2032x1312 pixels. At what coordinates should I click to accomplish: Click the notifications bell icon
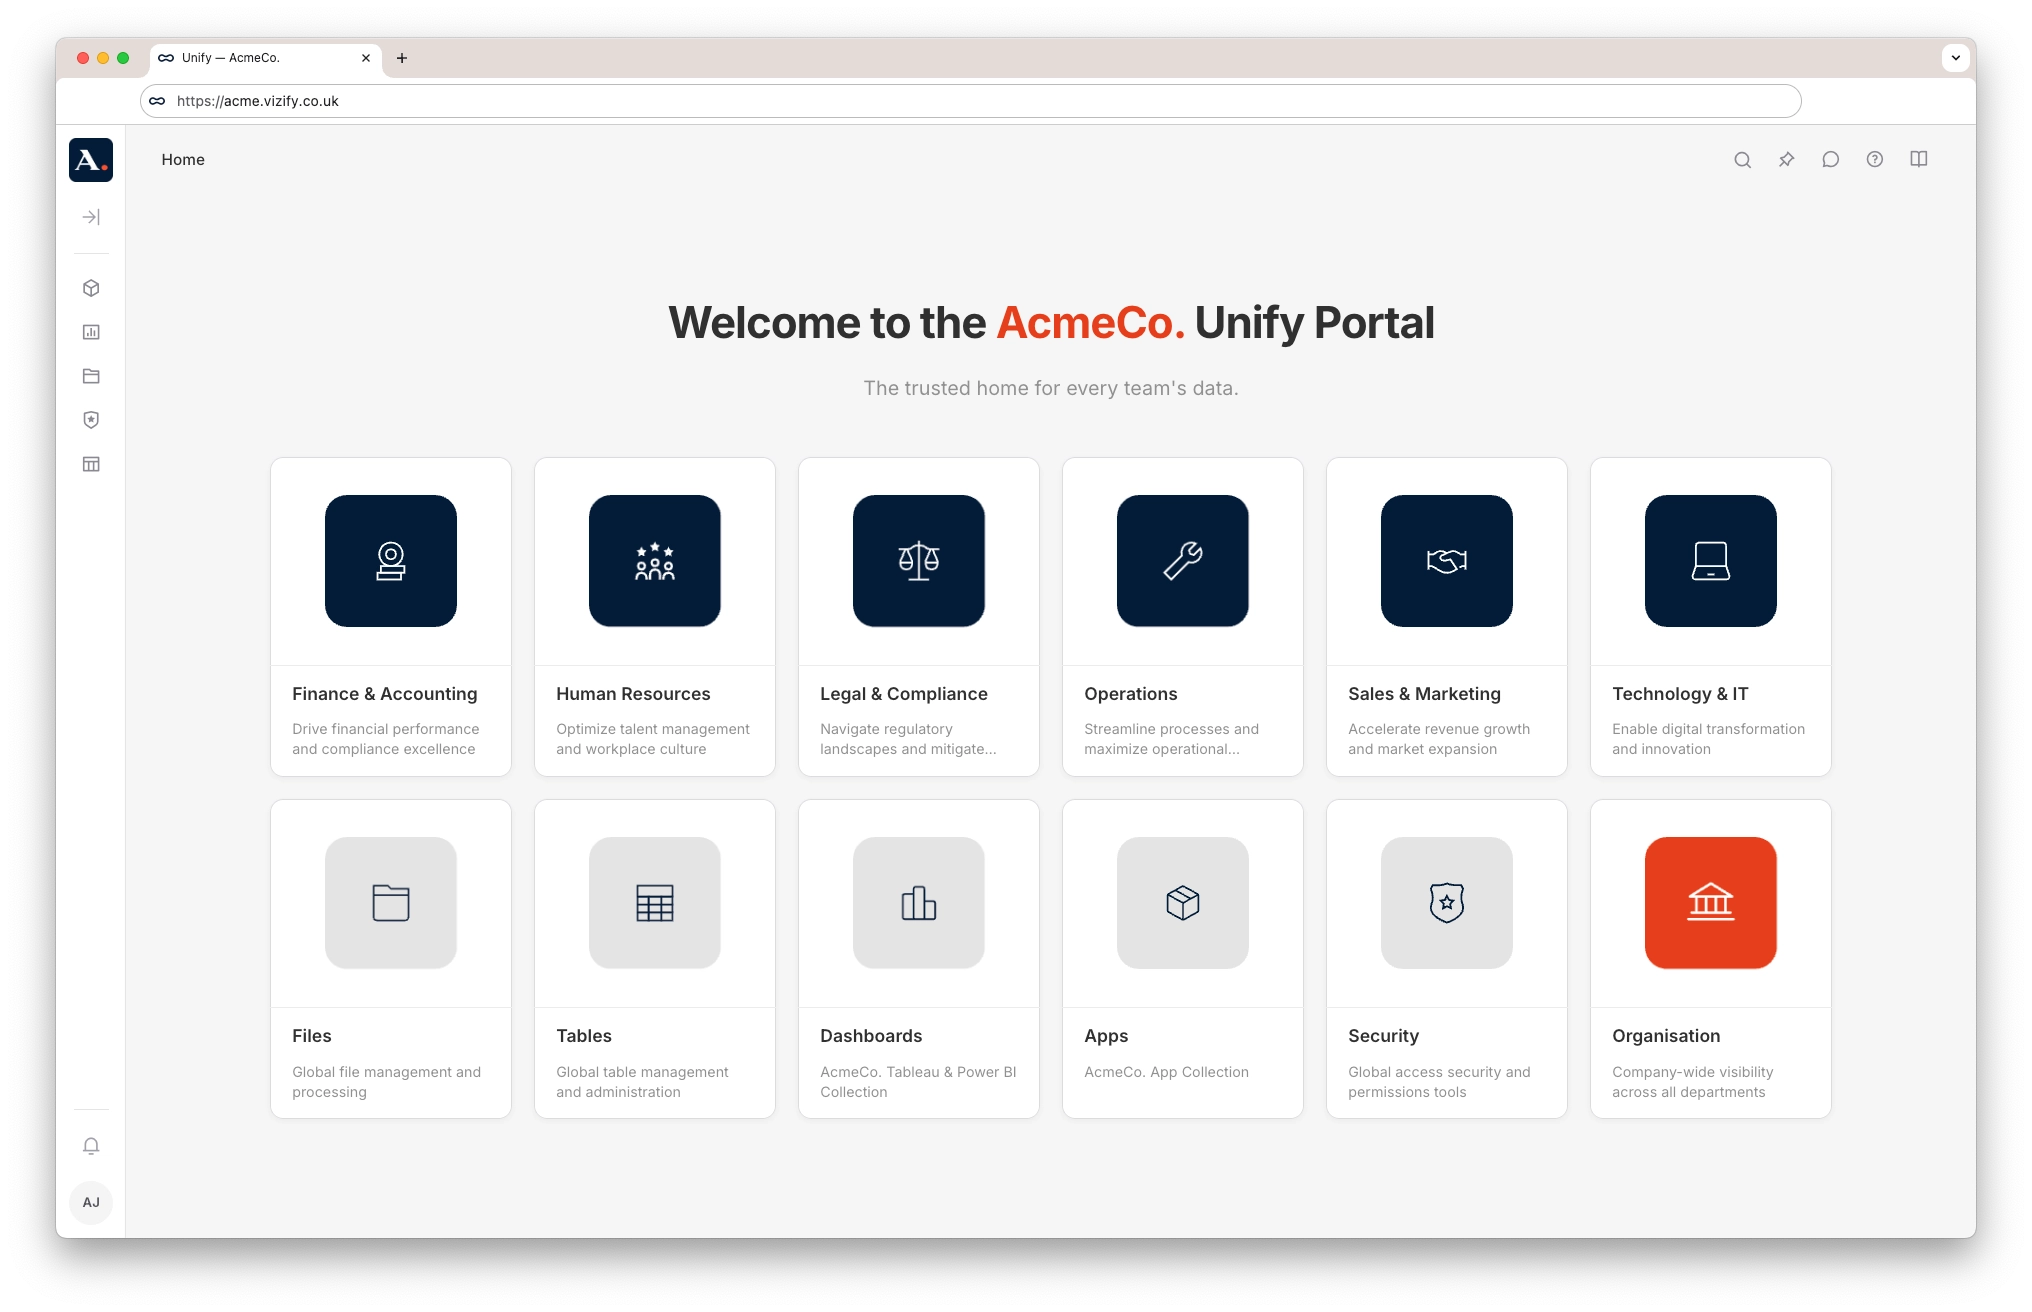click(x=91, y=1145)
